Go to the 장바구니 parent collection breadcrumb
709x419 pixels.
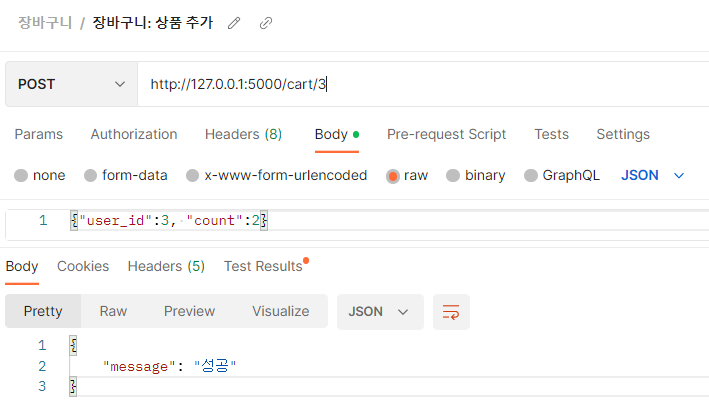[45, 23]
